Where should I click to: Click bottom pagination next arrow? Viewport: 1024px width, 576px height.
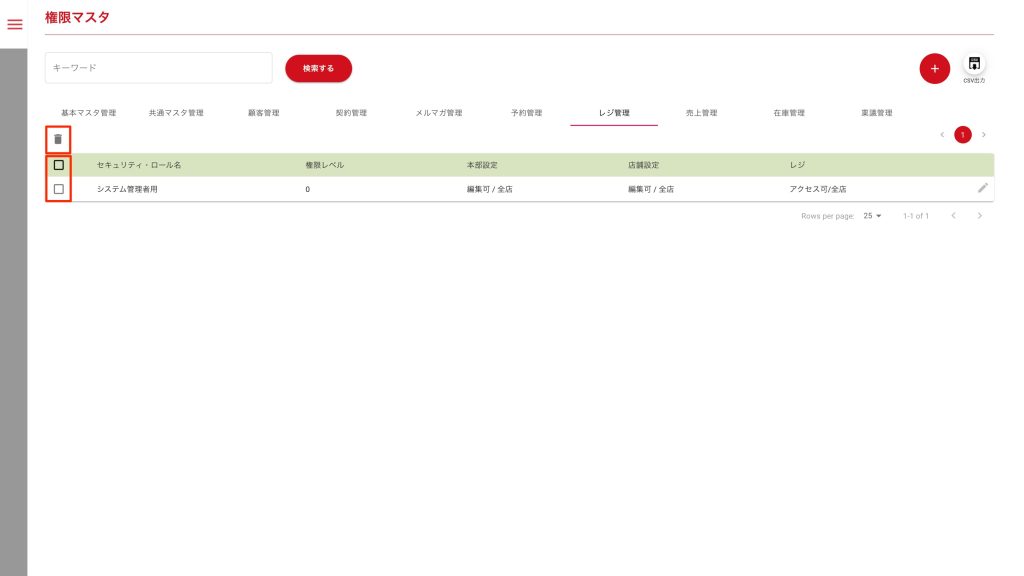980,216
